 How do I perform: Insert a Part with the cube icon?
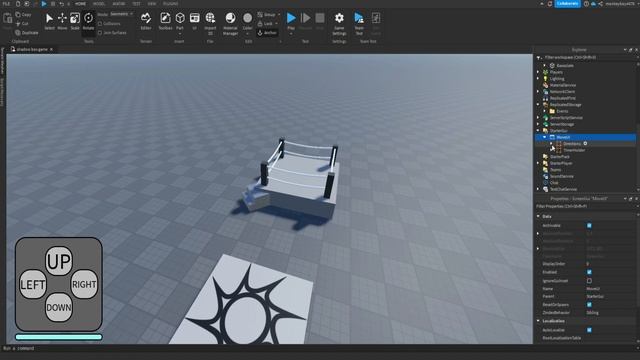(x=180, y=18)
